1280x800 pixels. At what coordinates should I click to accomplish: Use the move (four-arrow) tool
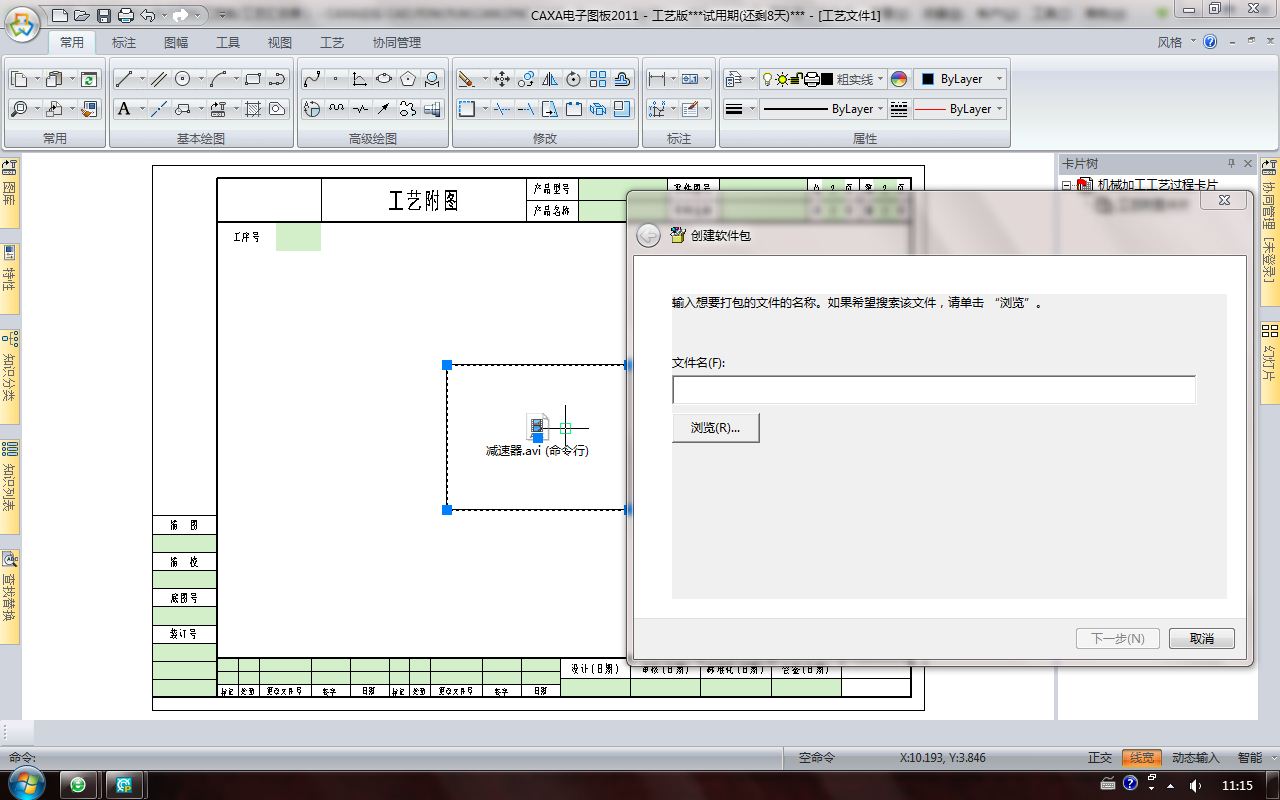pyautogui.click(x=502, y=79)
